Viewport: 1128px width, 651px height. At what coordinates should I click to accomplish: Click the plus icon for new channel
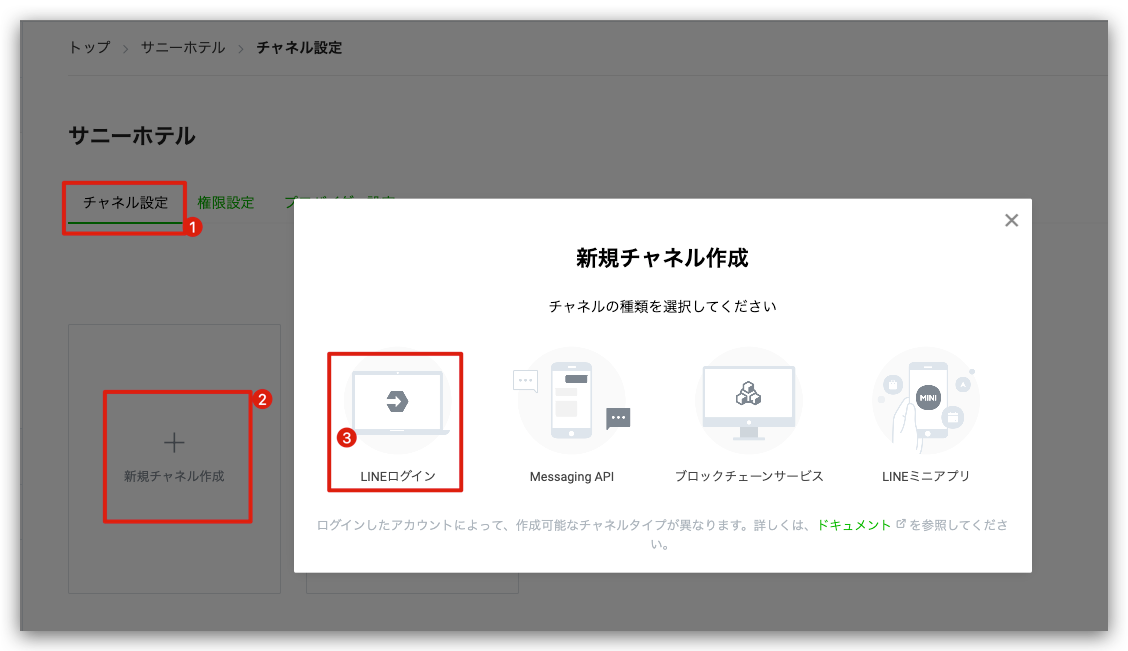click(174, 442)
